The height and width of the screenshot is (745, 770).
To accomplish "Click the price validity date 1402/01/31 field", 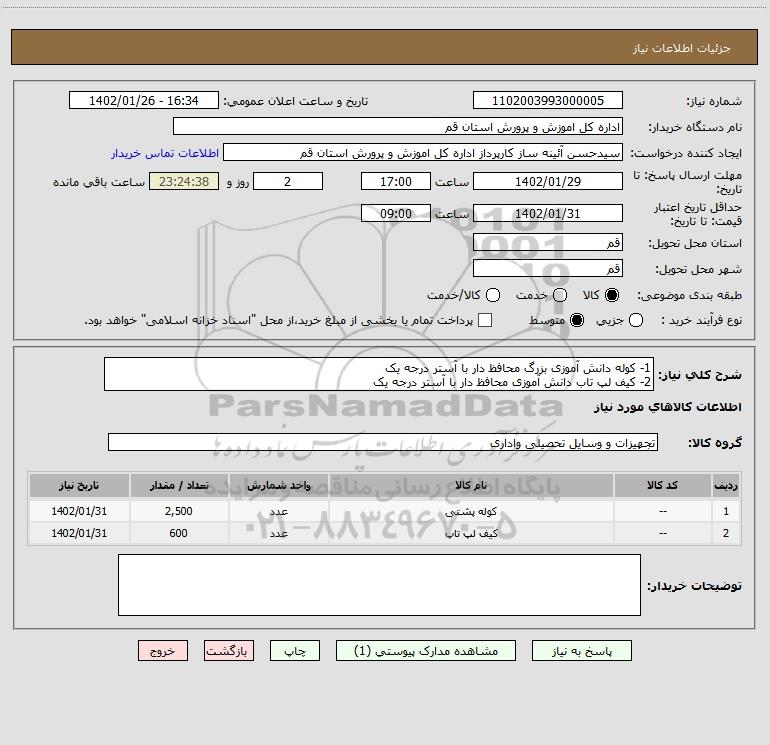I will (x=548, y=213).
